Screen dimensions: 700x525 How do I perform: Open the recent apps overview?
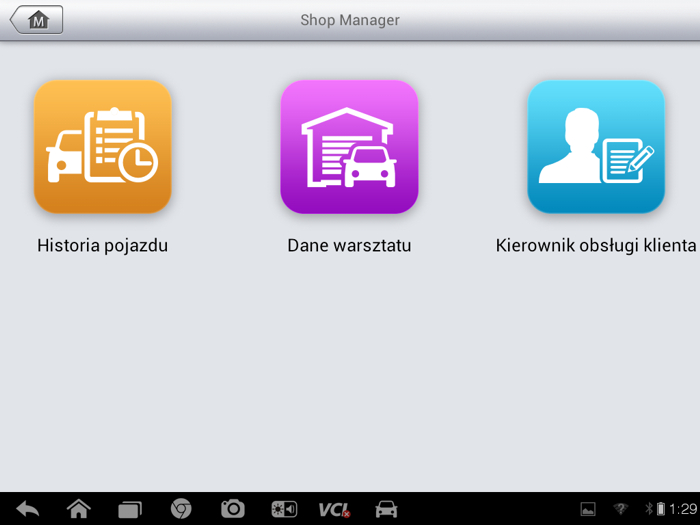click(130, 509)
